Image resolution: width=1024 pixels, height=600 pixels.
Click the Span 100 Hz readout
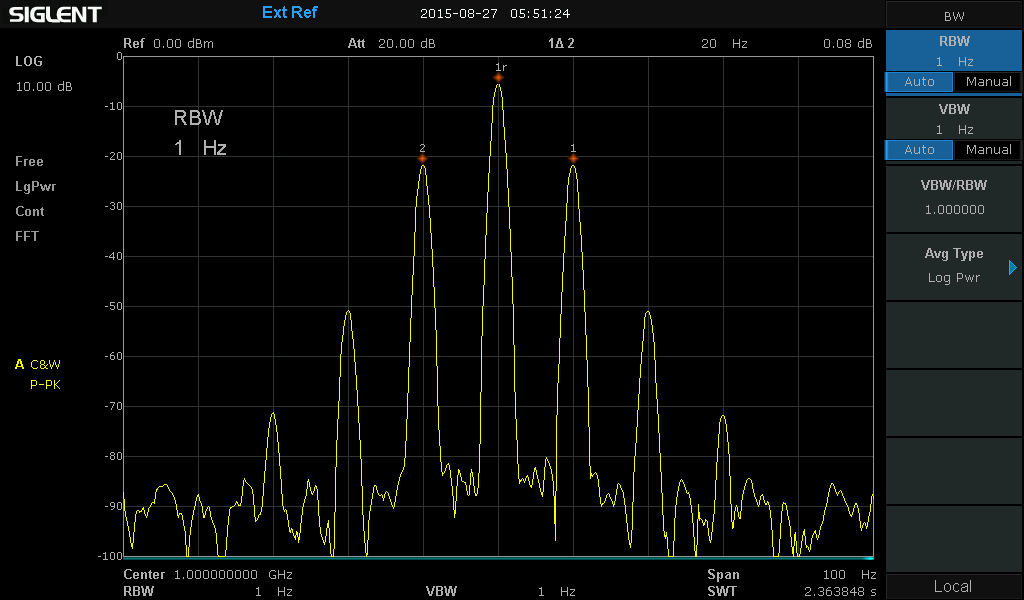(792, 575)
